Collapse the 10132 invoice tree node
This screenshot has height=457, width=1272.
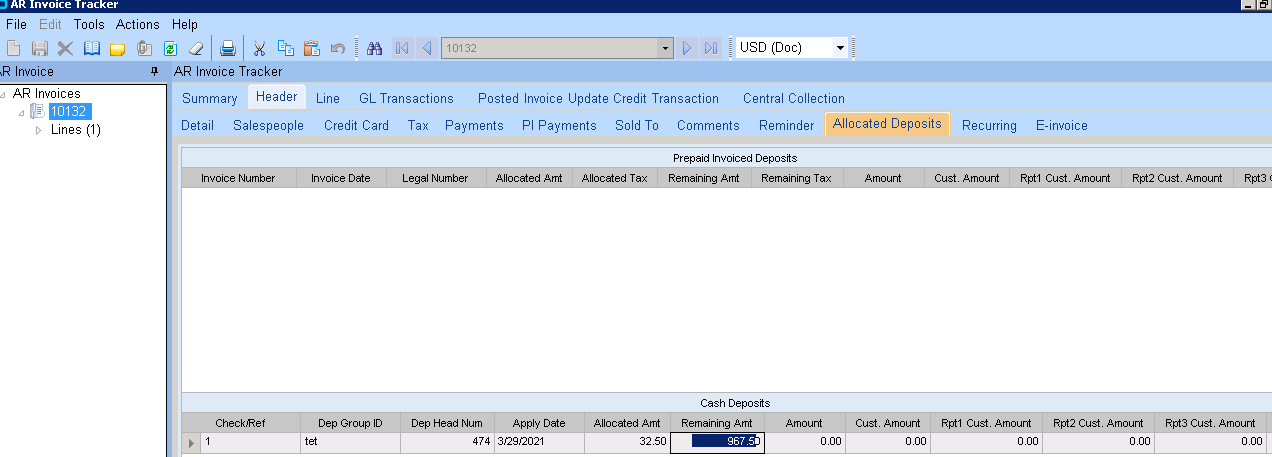click(x=21, y=112)
